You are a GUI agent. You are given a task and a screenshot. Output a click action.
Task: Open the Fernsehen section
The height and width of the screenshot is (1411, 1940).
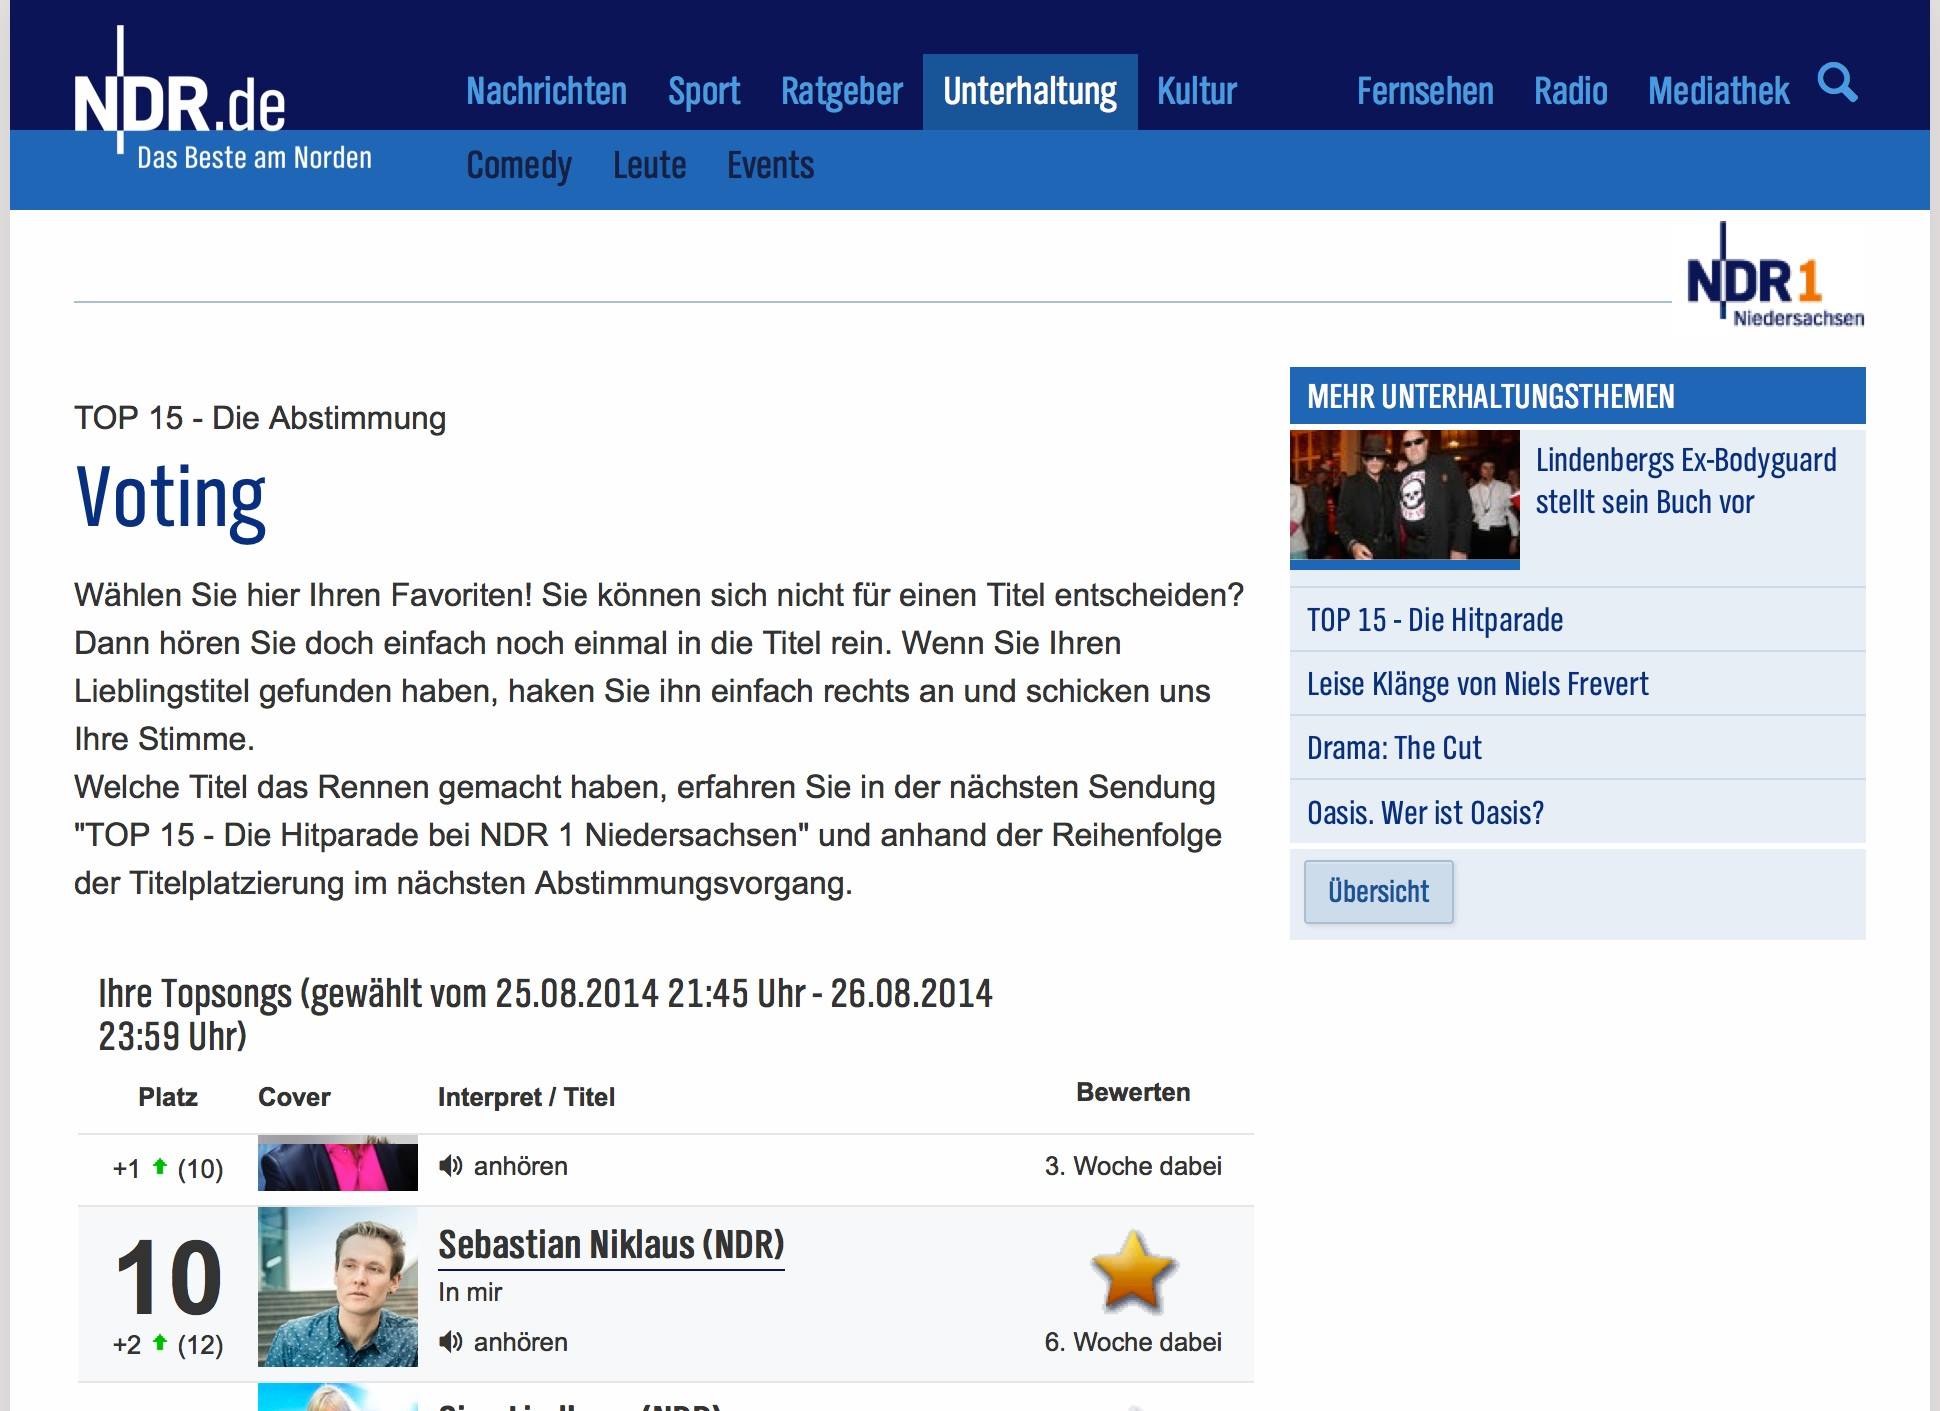pyautogui.click(x=1425, y=92)
